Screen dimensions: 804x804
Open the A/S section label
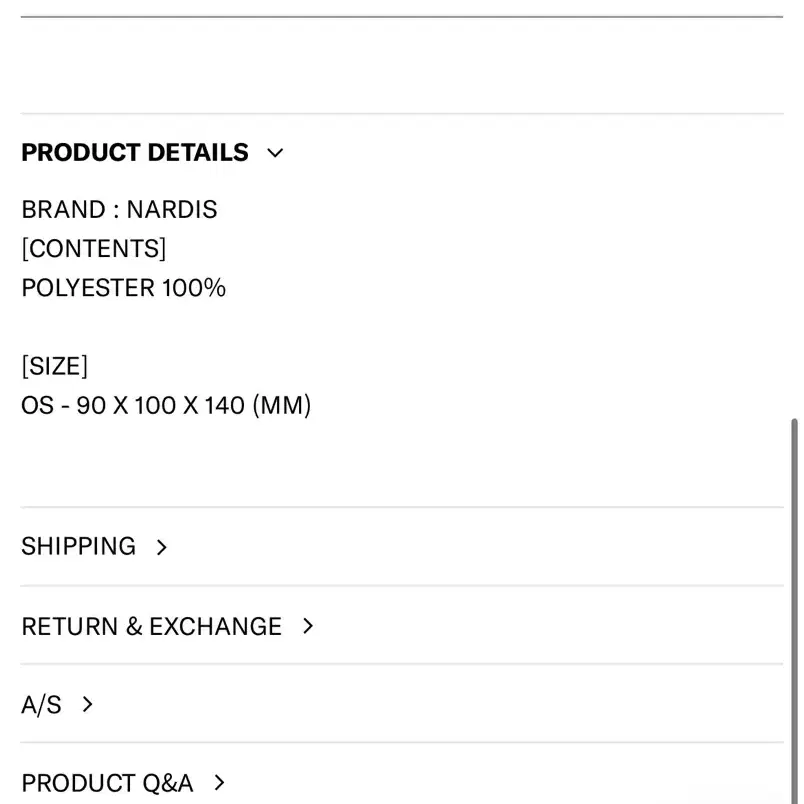(42, 705)
